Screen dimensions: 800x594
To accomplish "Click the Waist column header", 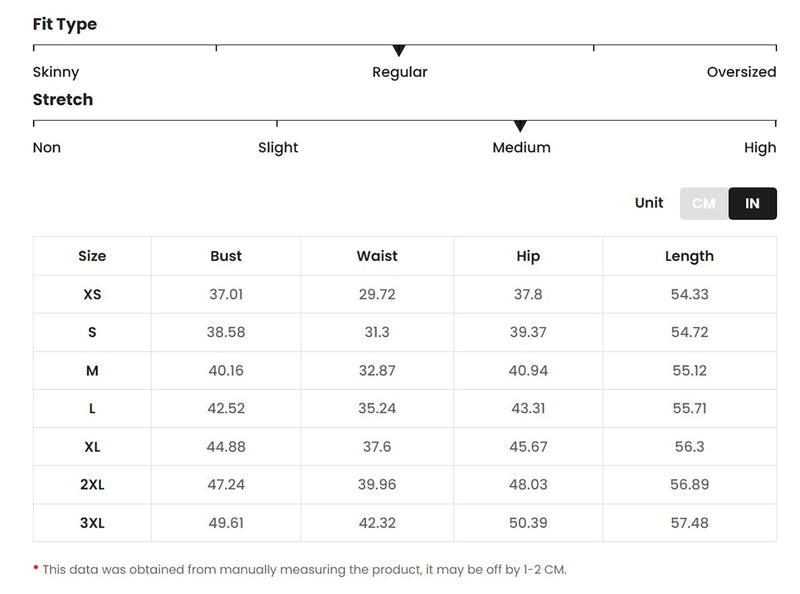I will [x=377, y=256].
